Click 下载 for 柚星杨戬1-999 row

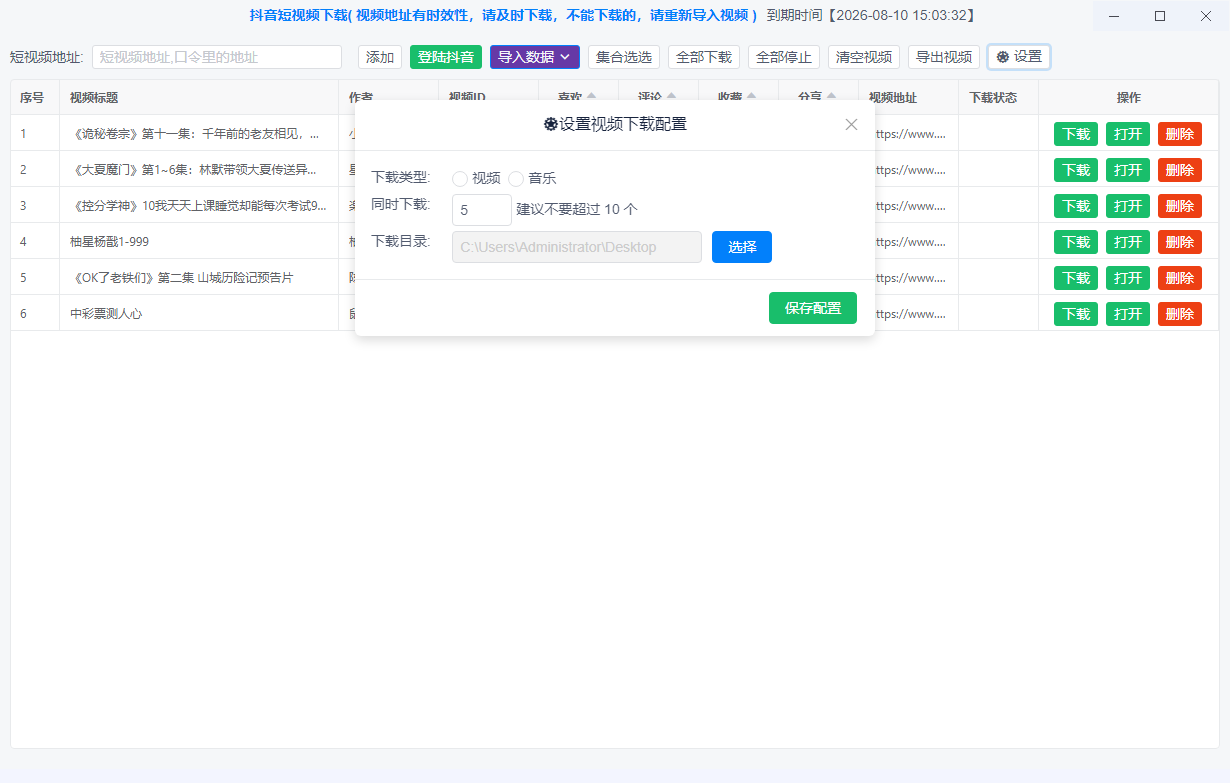[1076, 242]
